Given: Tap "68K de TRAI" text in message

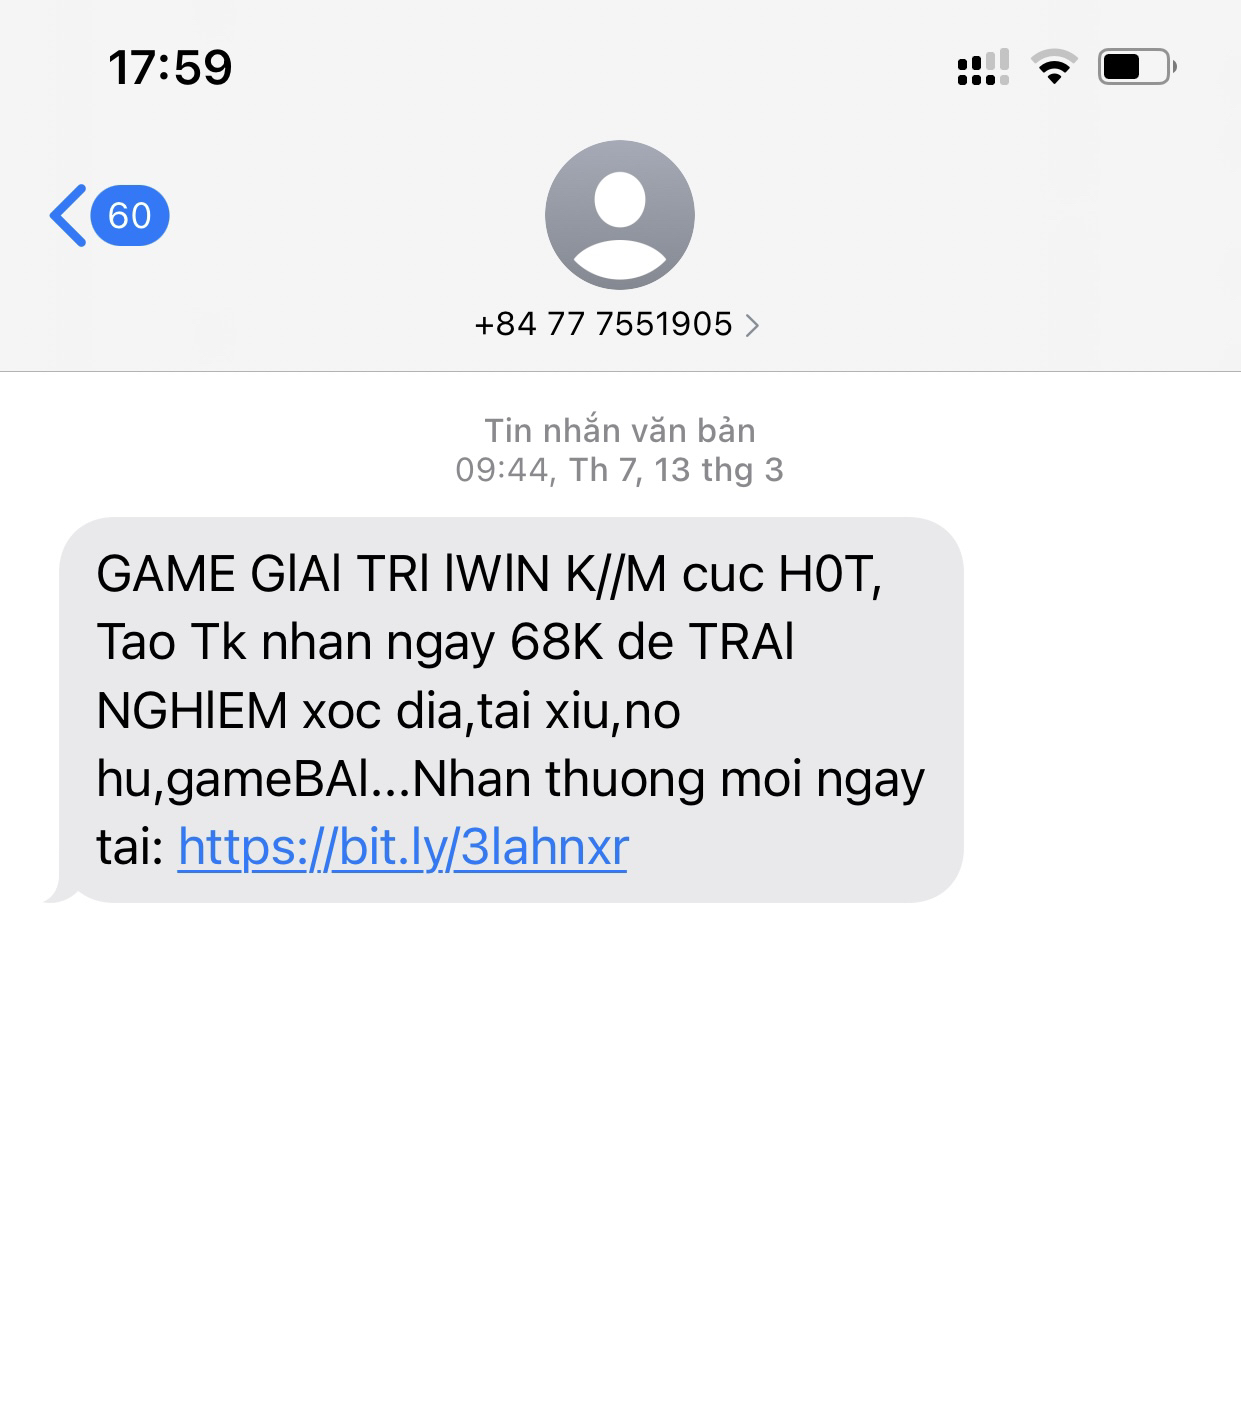Looking at the screenshot, I should point(652,642).
